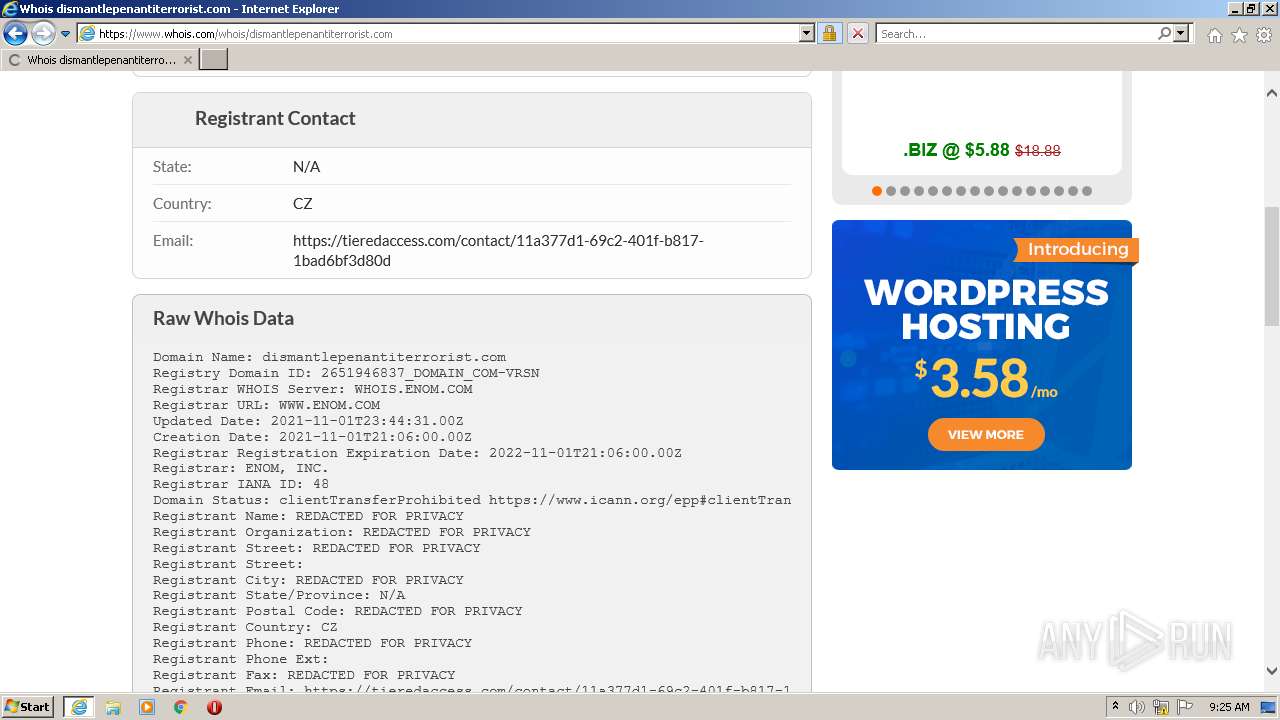Click the crossed-out $18.88 price

pyautogui.click(x=1038, y=151)
